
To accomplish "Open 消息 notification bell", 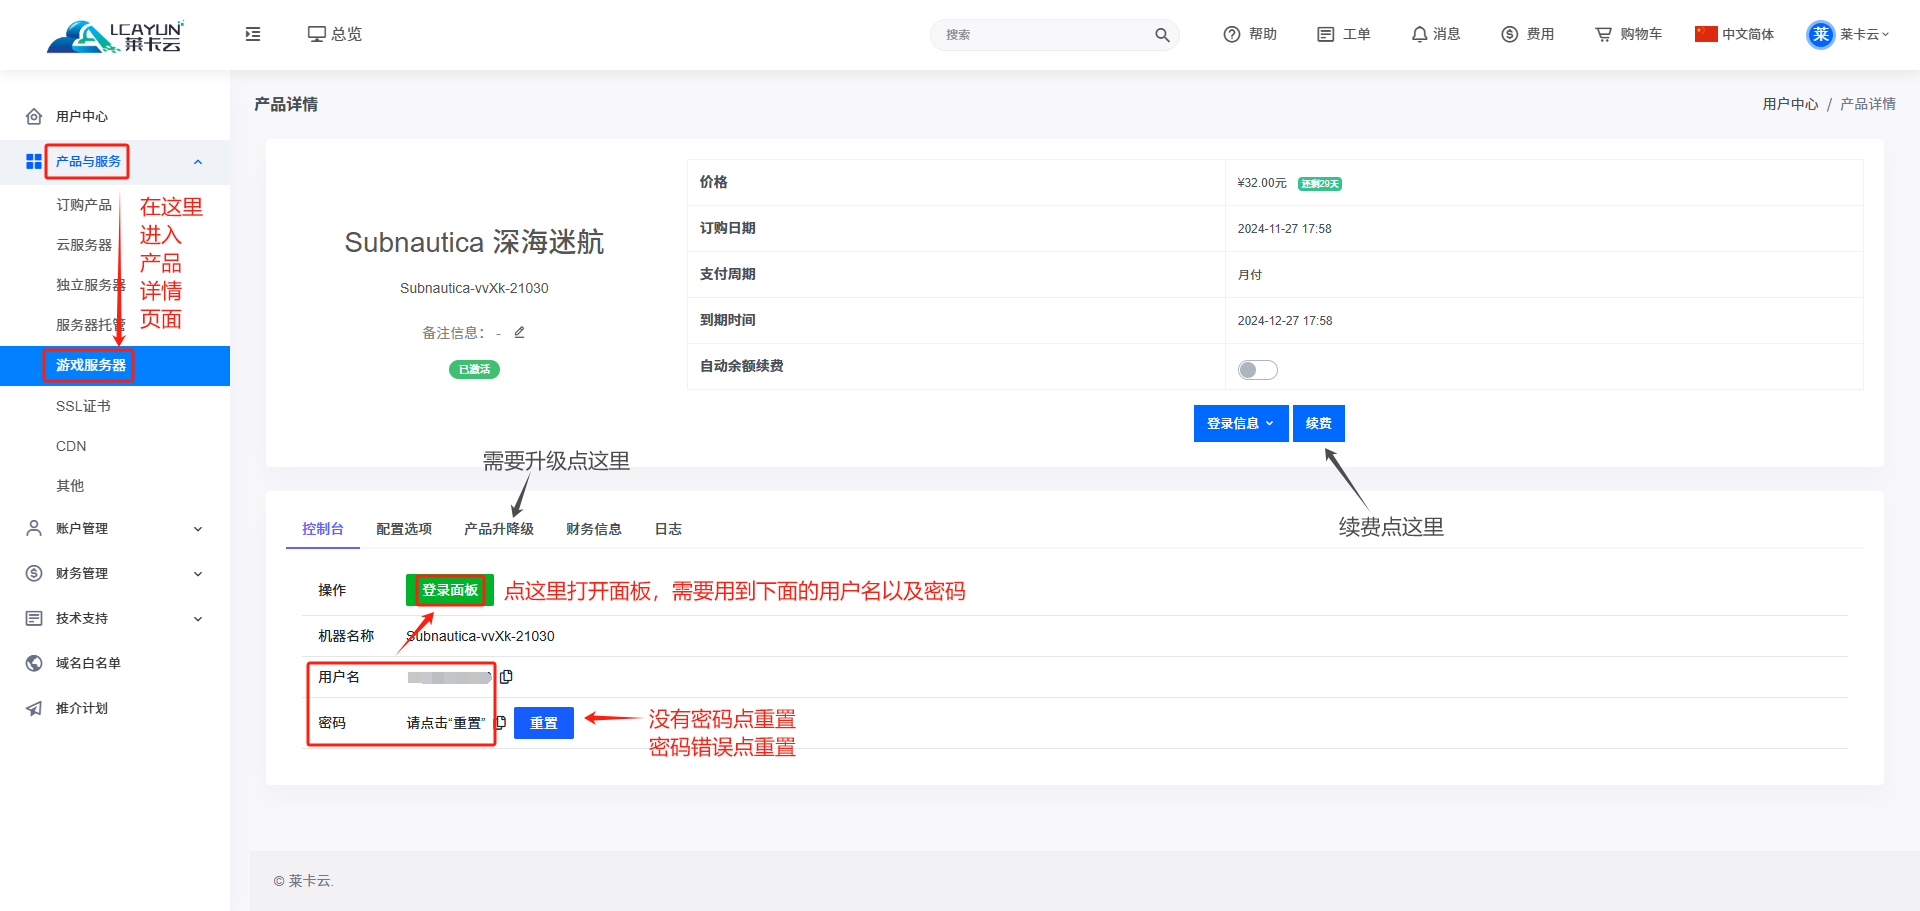I will (x=1419, y=34).
